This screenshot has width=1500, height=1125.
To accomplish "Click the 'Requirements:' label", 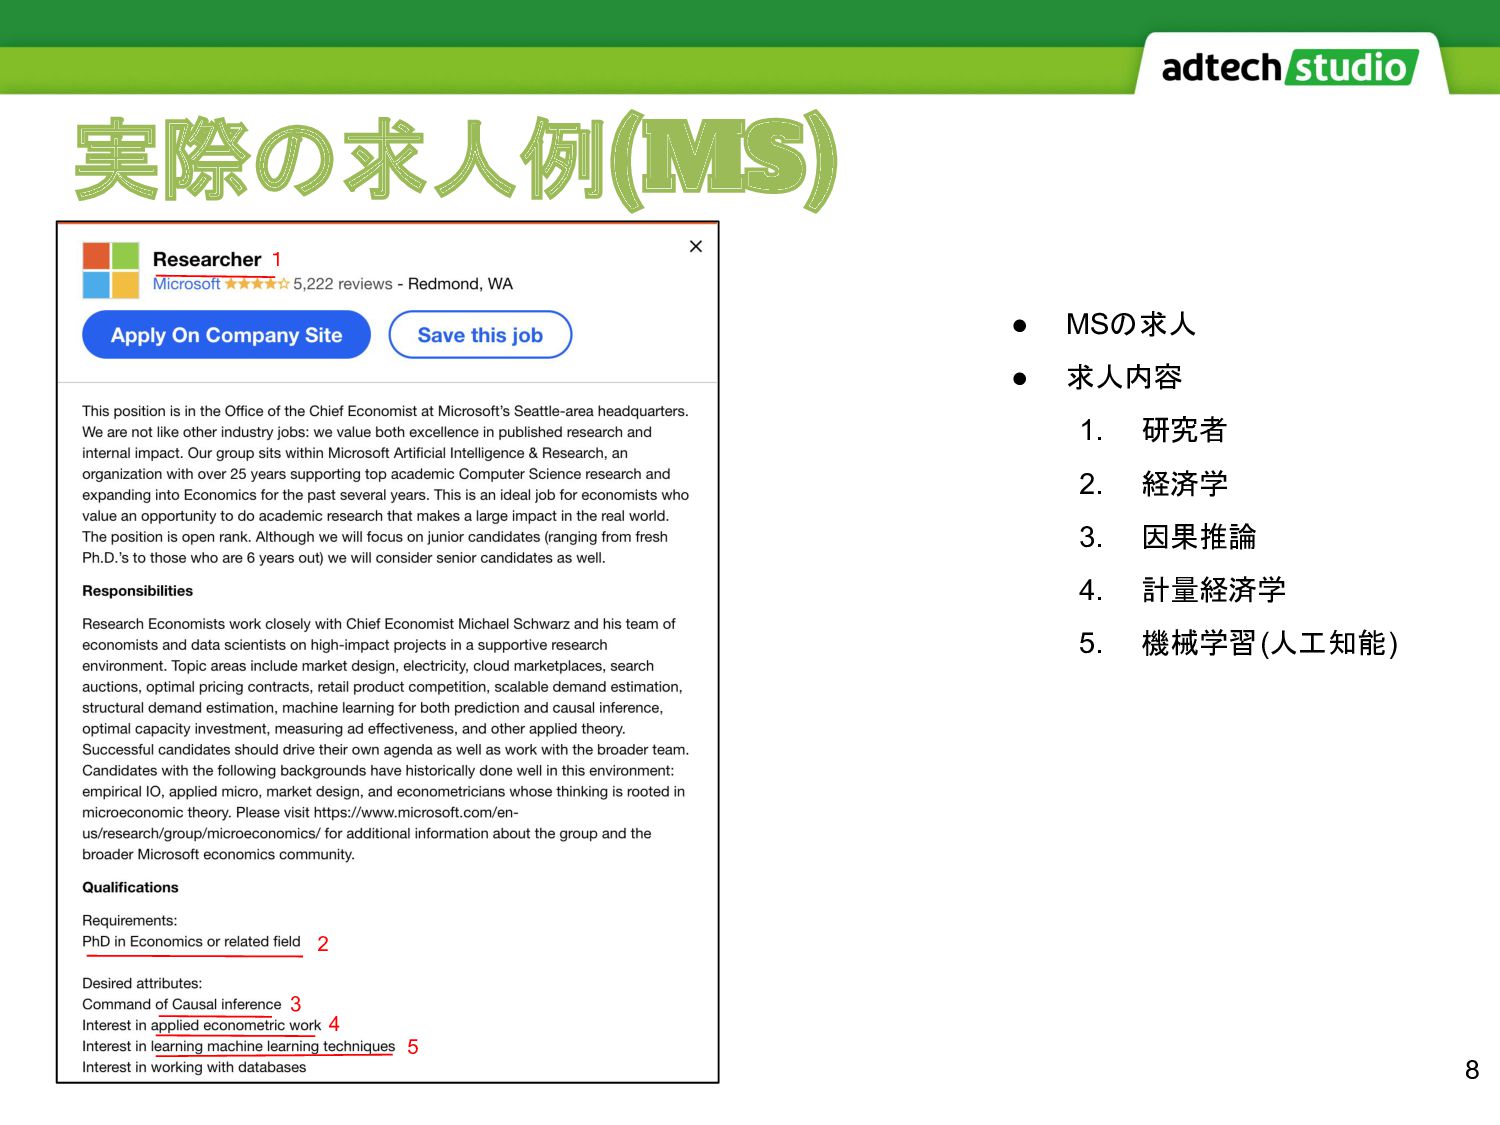I will click(130, 921).
